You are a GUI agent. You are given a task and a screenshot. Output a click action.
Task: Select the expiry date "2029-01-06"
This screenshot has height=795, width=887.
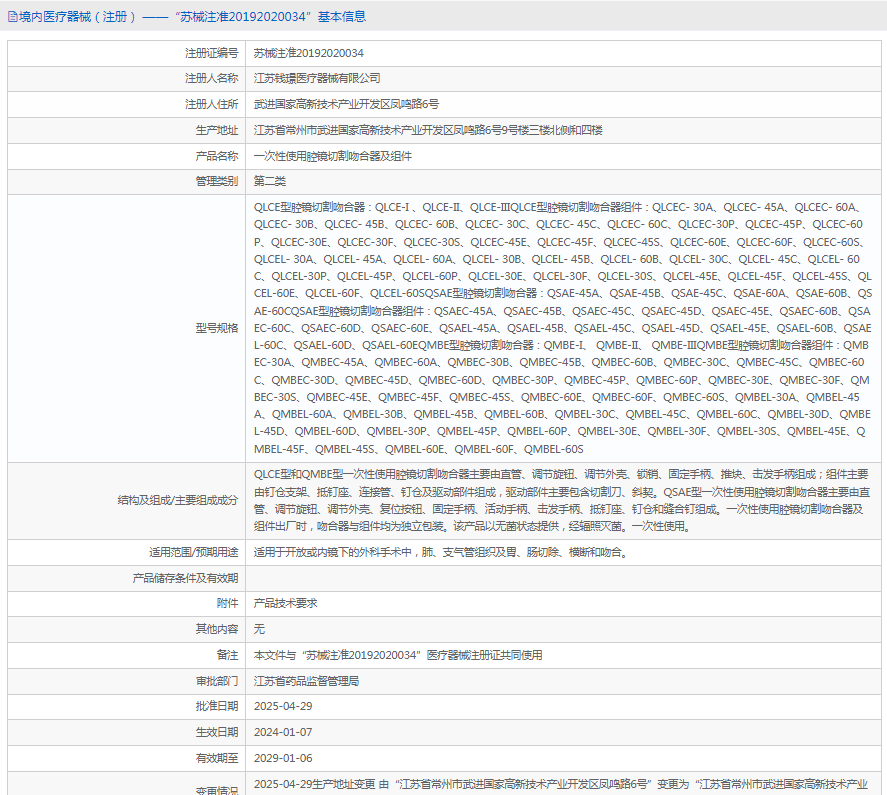pos(283,758)
